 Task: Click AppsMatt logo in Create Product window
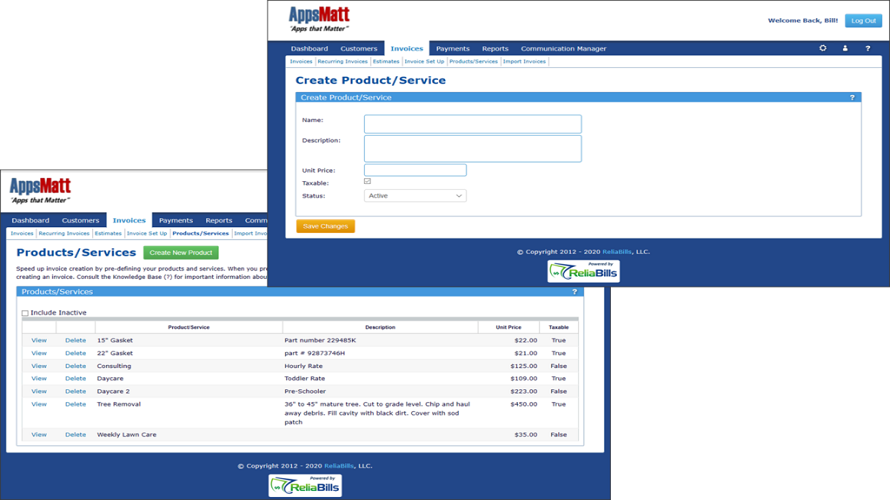pyautogui.click(x=319, y=19)
